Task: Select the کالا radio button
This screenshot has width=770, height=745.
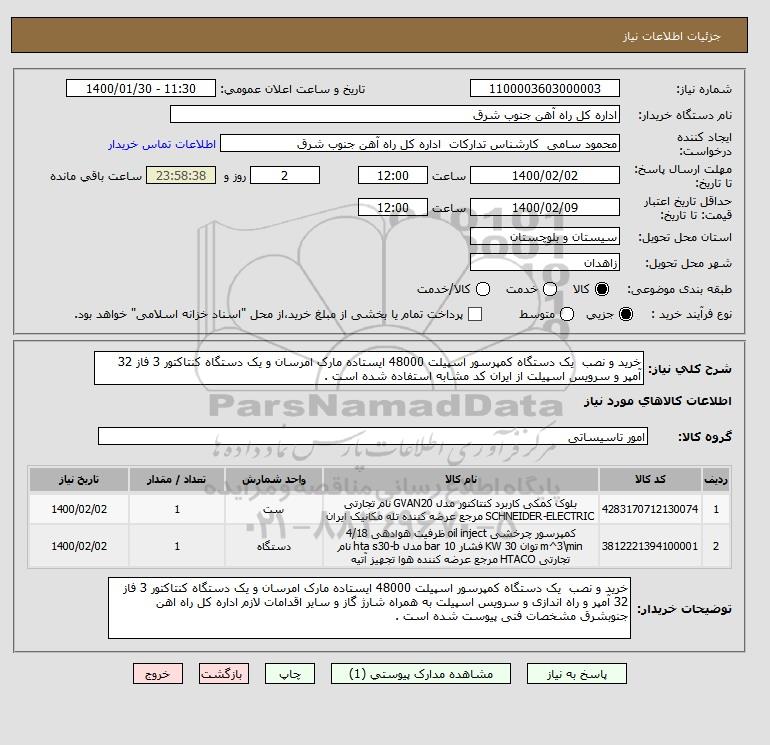Action: pos(602,289)
